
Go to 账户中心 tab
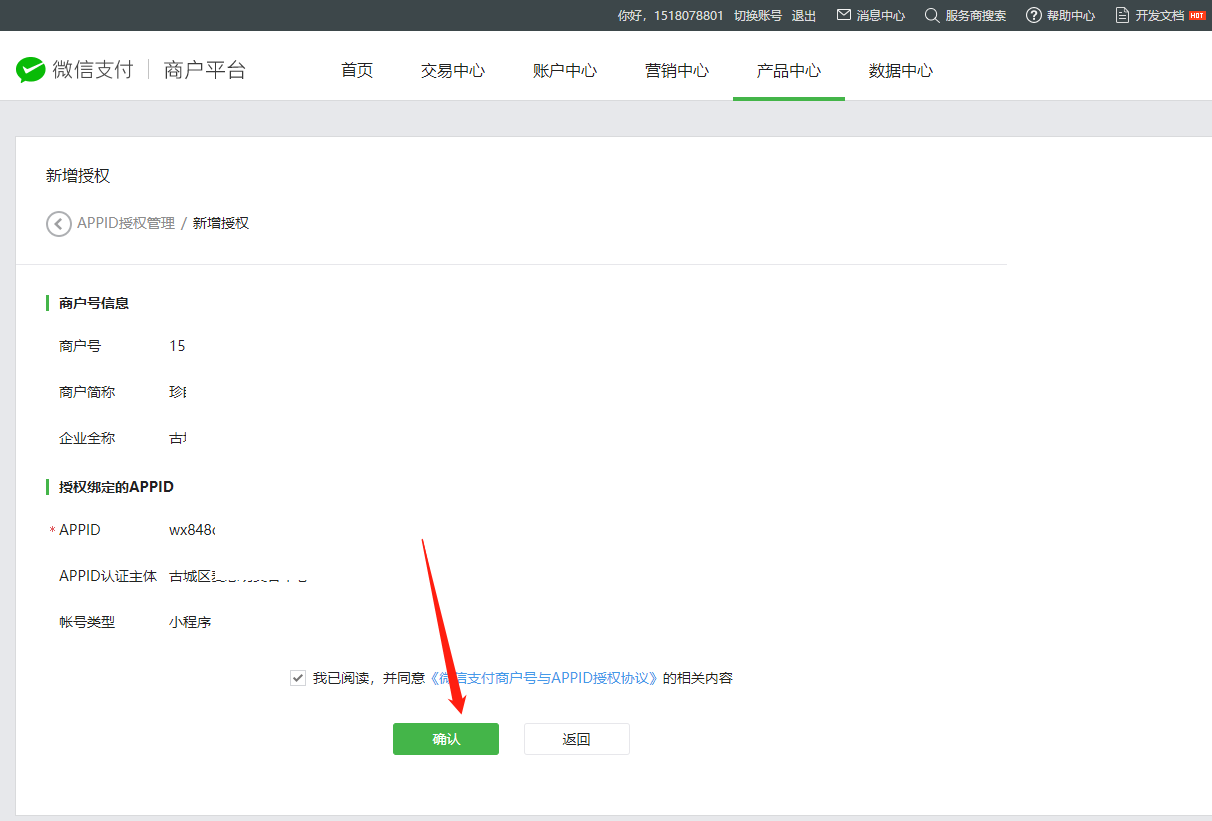point(565,70)
